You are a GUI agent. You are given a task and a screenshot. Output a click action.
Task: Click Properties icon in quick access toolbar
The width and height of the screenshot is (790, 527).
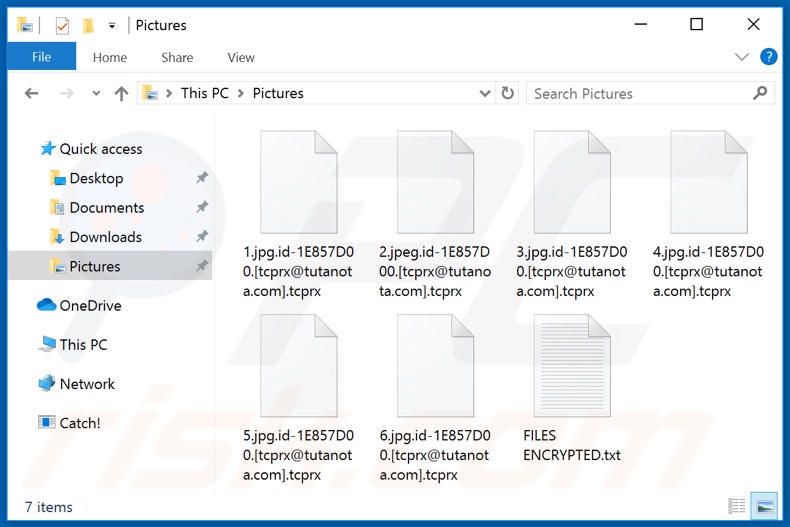62,25
